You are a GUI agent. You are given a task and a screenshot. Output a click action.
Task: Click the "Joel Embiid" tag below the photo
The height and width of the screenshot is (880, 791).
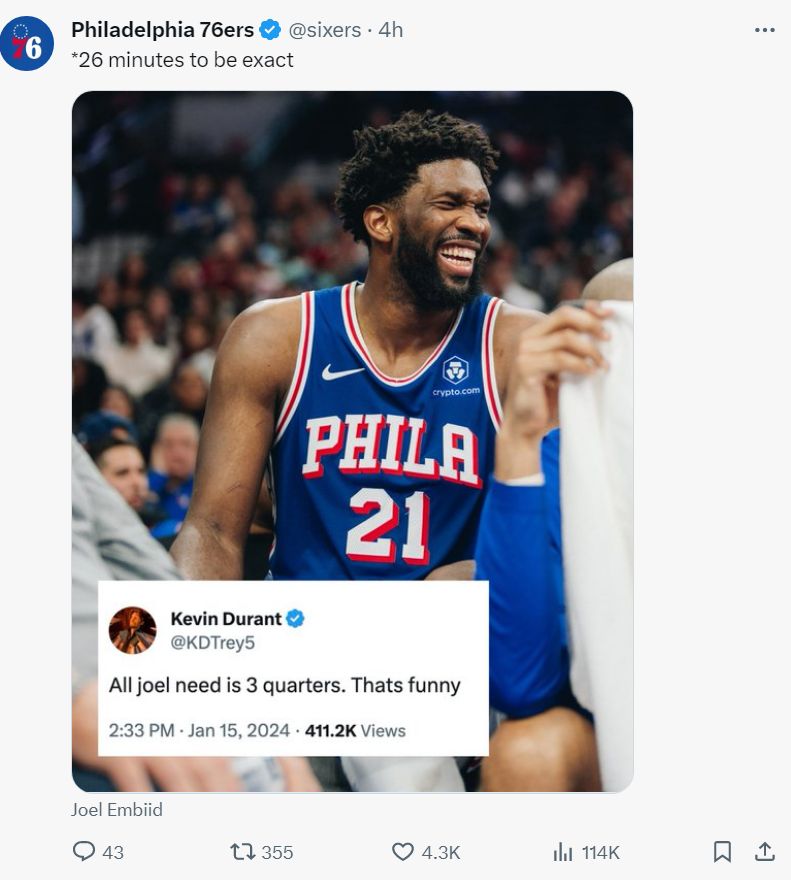tap(116, 810)
